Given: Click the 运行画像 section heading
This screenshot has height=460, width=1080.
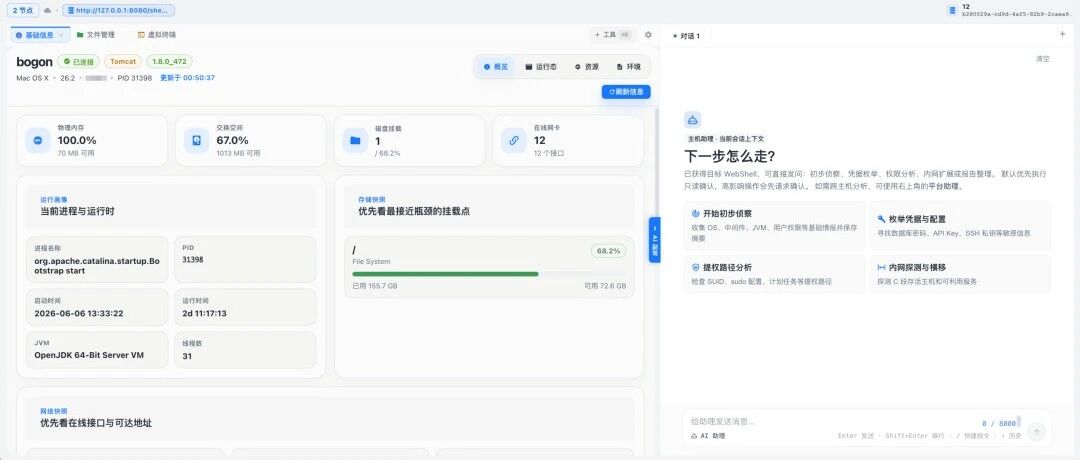Looking at the screenshot, I should tap(54, 200).
